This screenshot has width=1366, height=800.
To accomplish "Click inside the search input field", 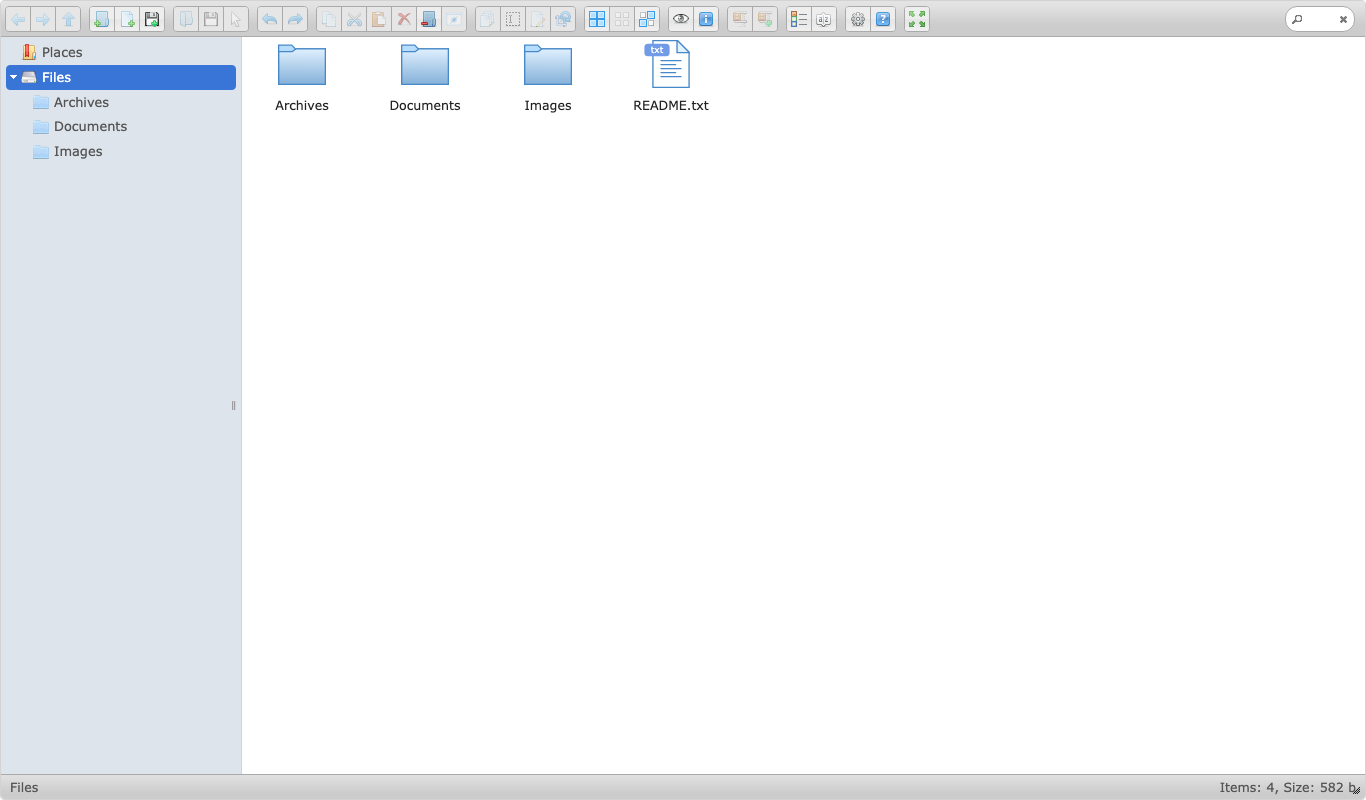I will [x=1320, y=19].
